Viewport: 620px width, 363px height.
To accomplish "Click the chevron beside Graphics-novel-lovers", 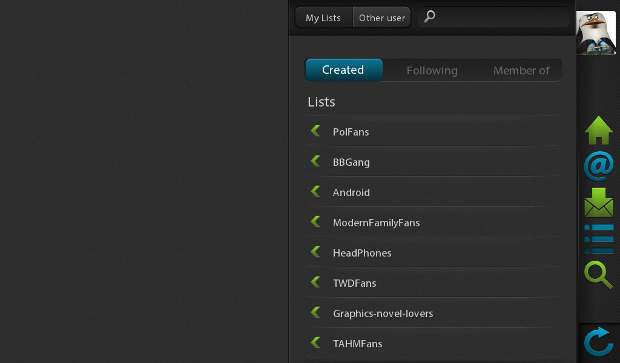I will [315, 312].
